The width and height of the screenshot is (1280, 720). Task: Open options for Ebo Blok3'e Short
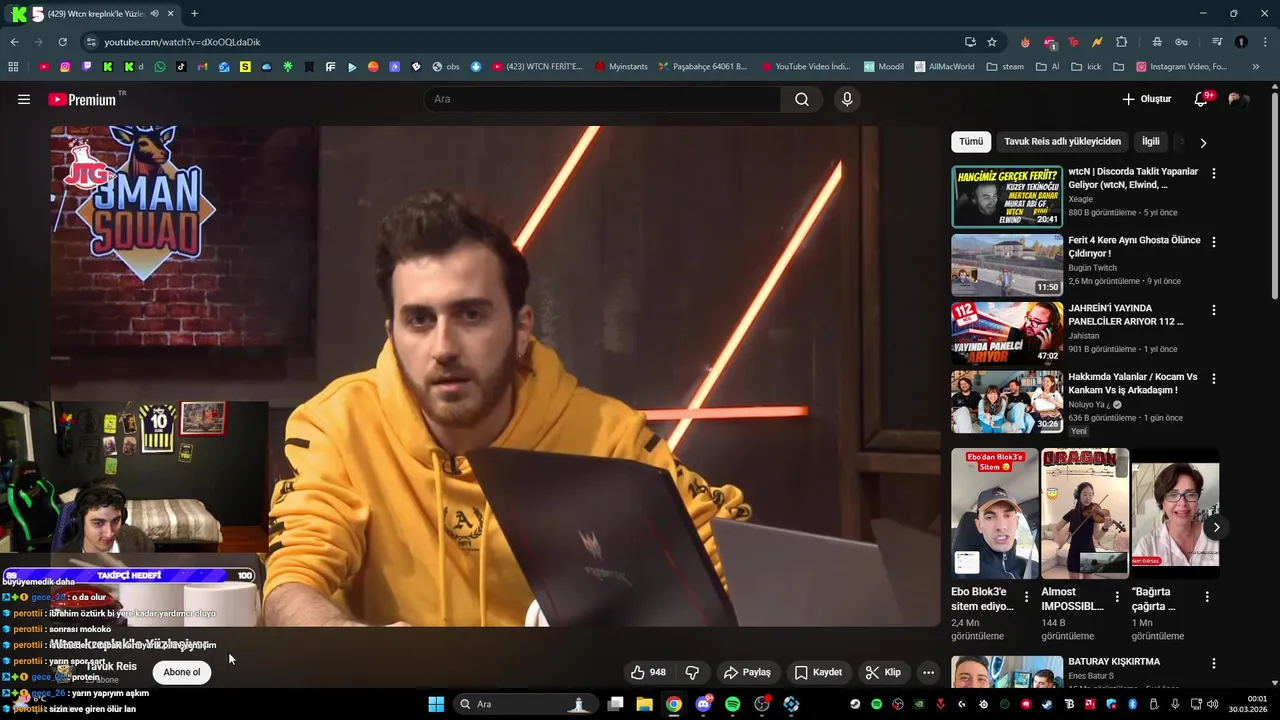(x=1026, y=597)
